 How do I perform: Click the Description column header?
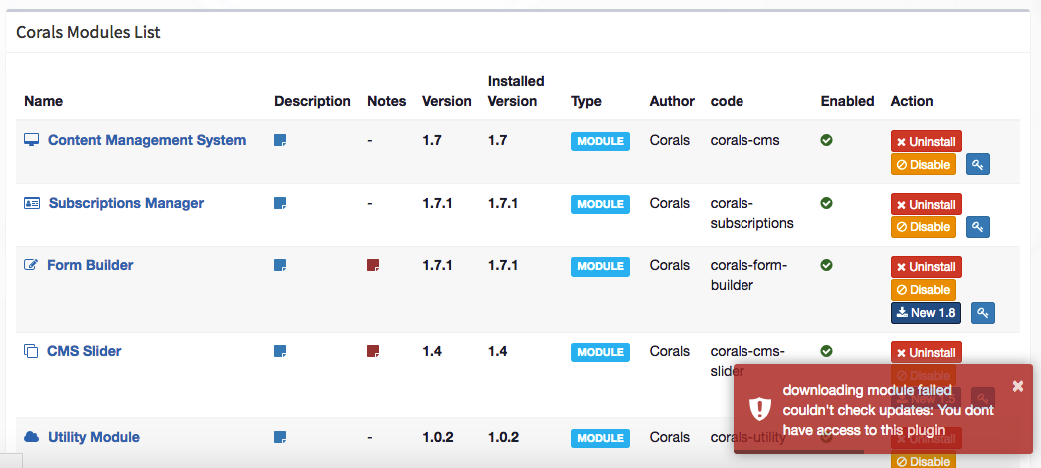click(312, 102)
